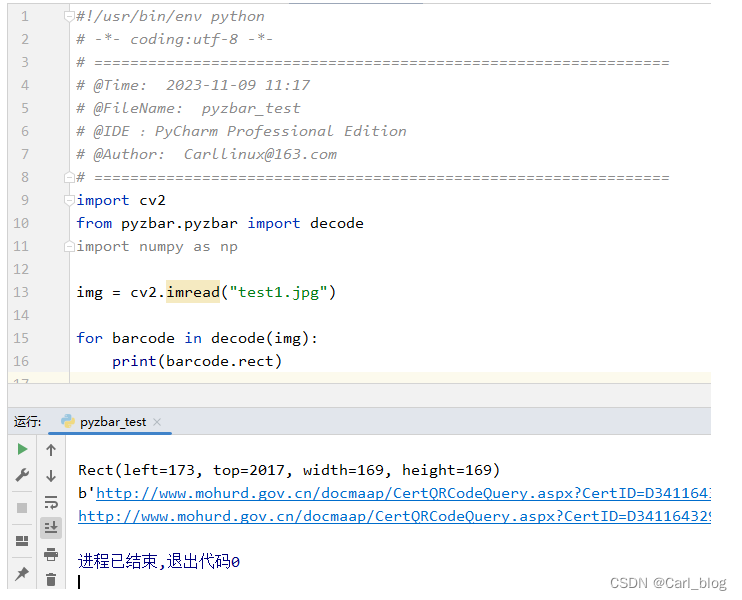742x600 pixels.
Task: Click gutter line number 15
Action: [x=21, y=338]
